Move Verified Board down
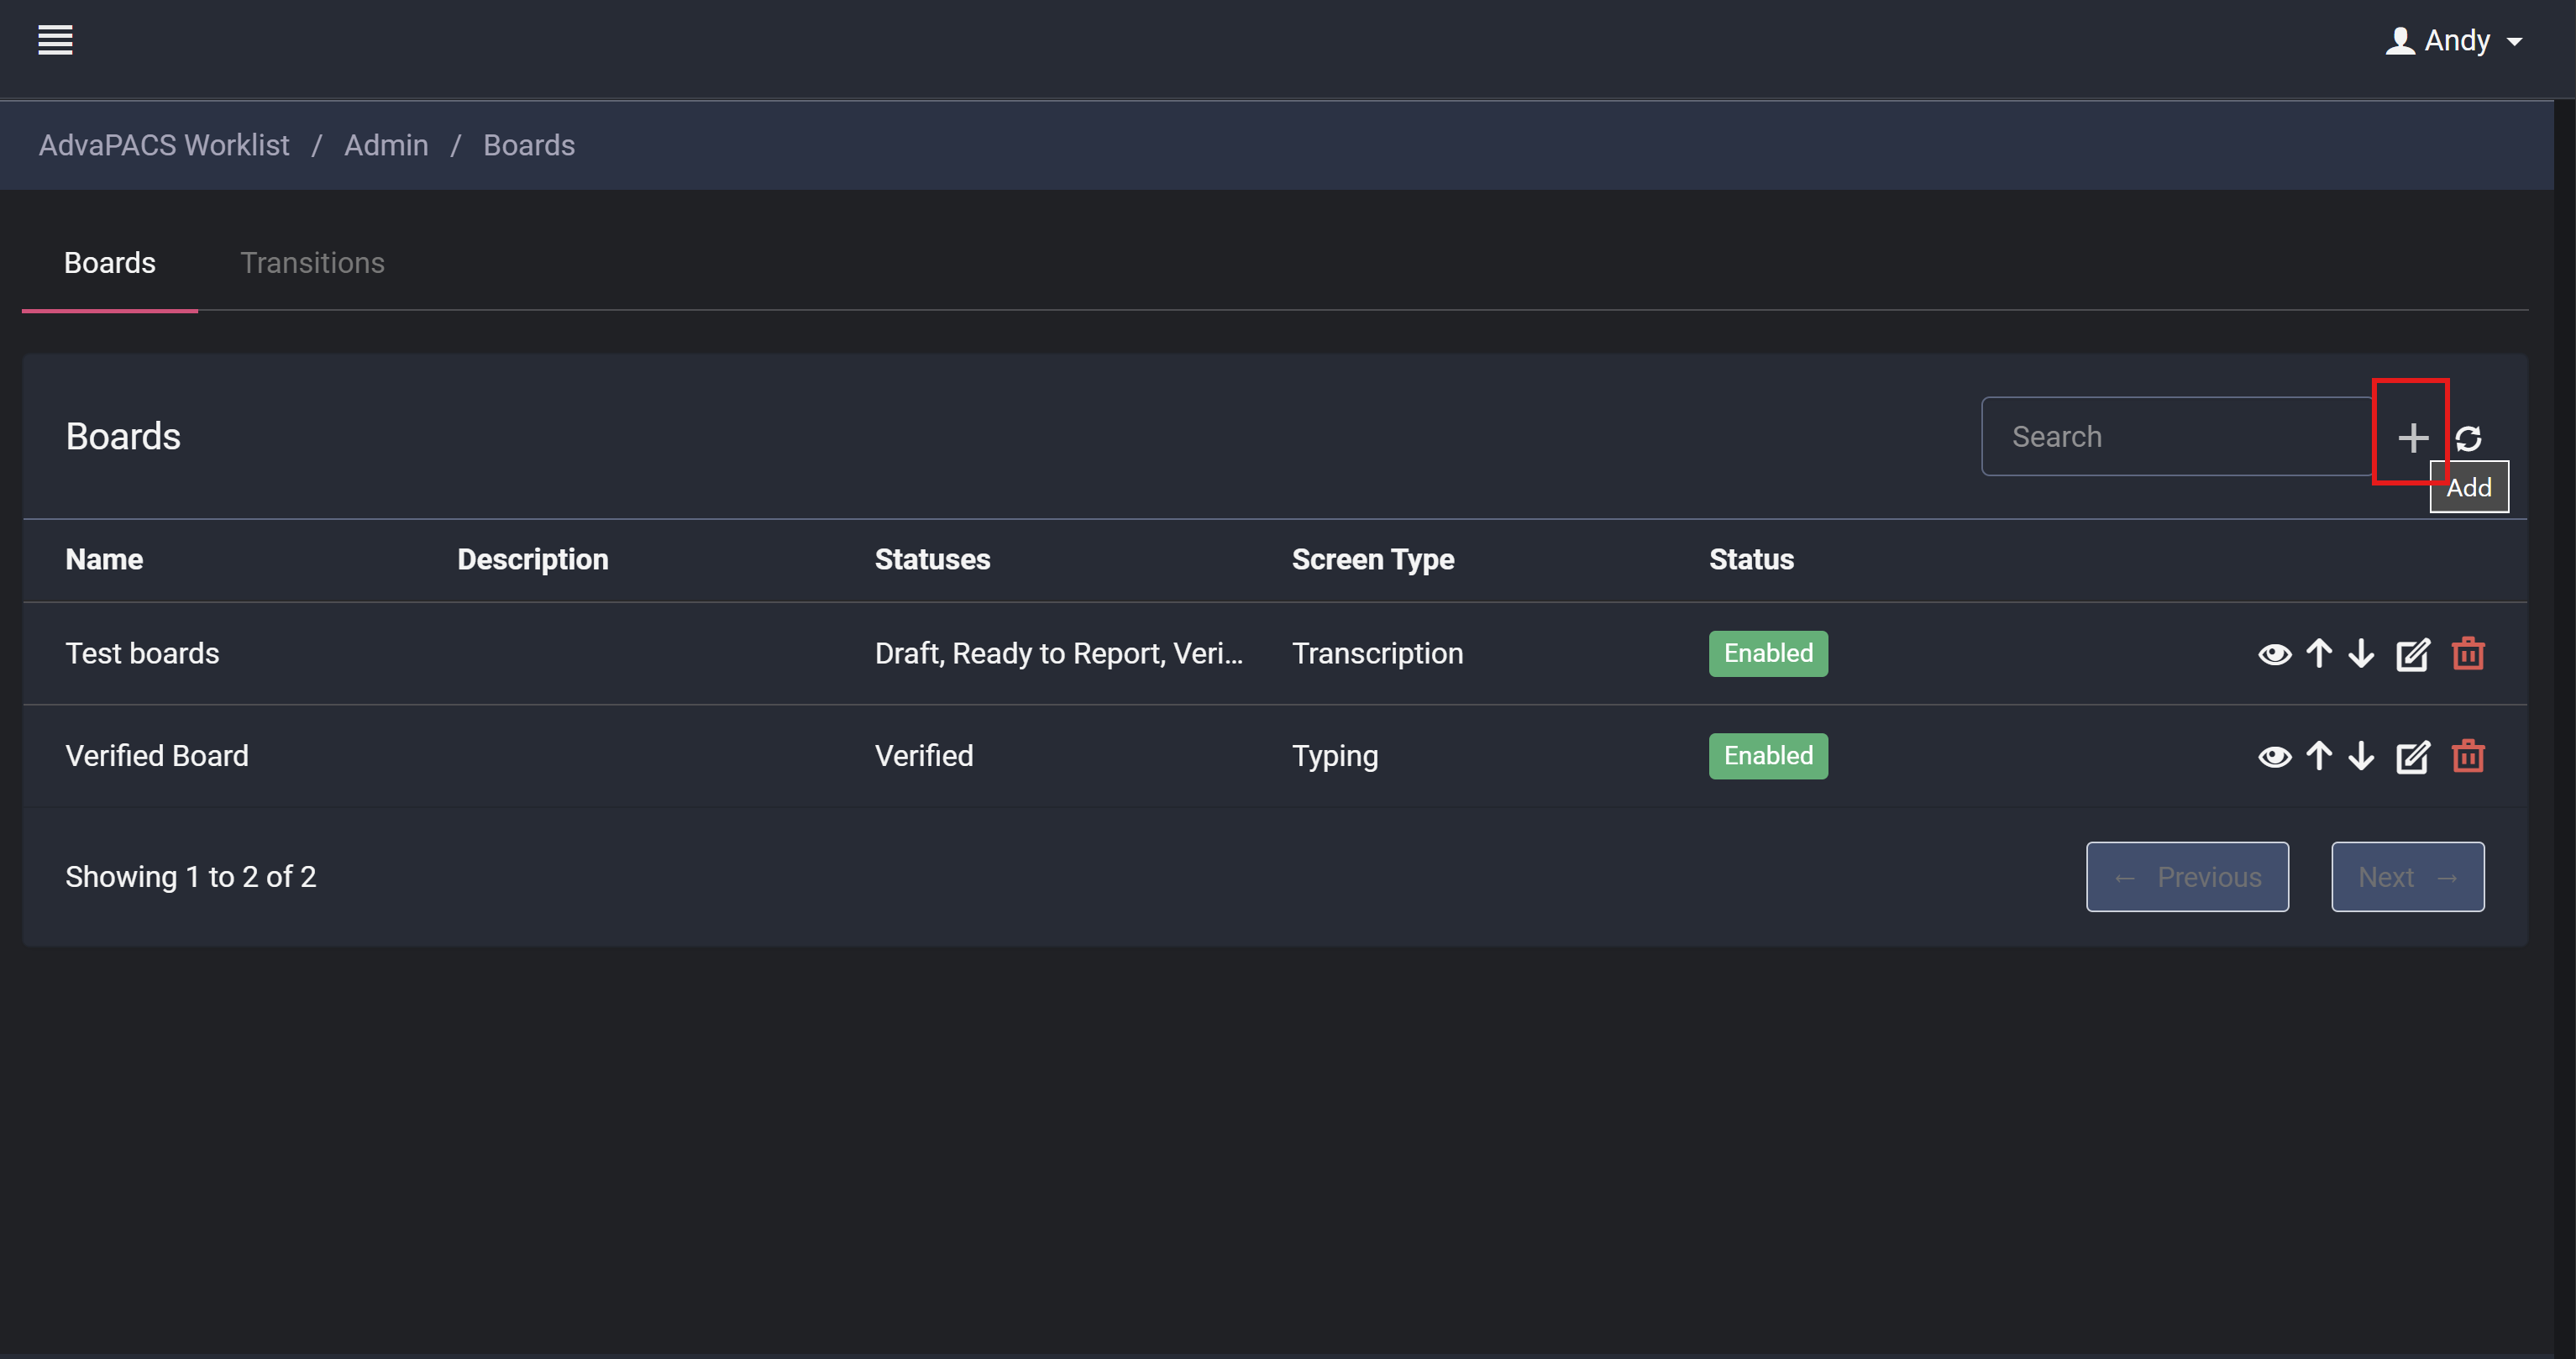 tap(2361, 756)
